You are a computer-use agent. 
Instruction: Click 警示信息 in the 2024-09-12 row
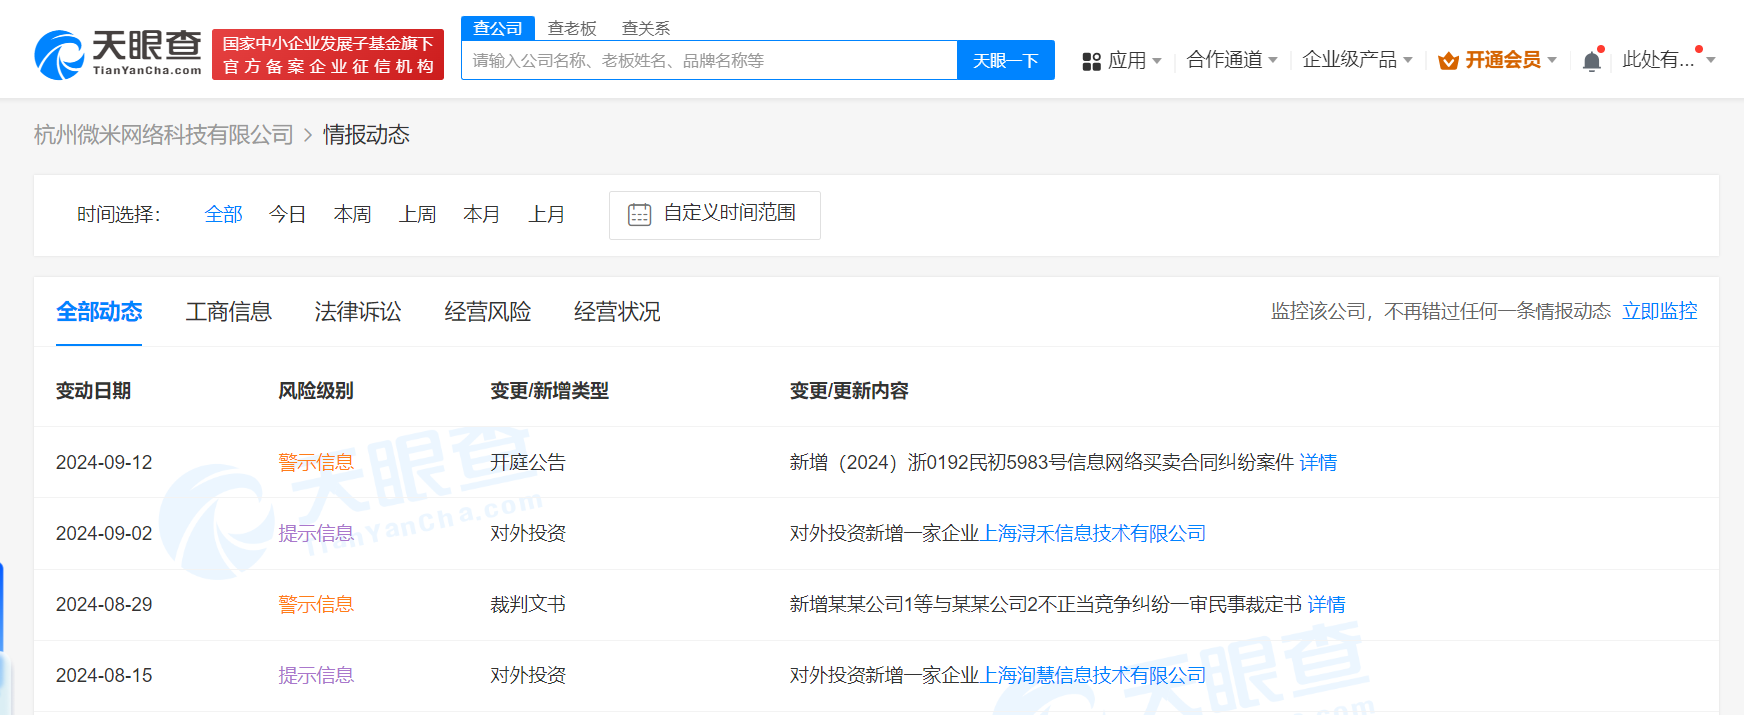pyautogui.click(x=316, y=462)
